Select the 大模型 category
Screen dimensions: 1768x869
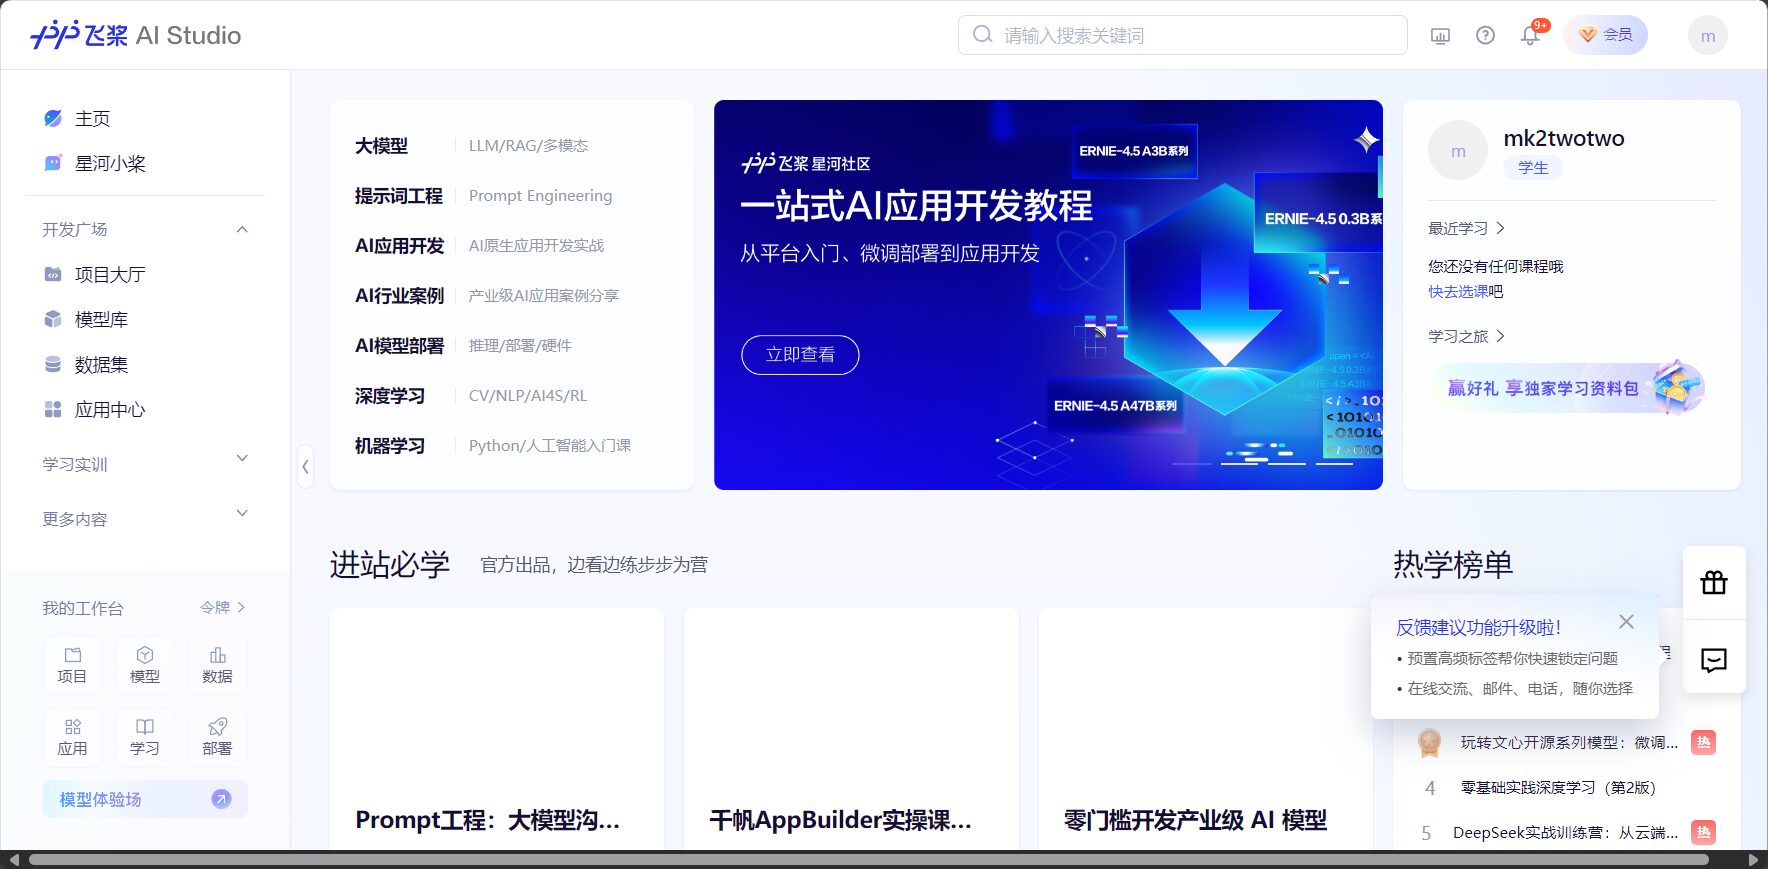click(x=381, y=146)
